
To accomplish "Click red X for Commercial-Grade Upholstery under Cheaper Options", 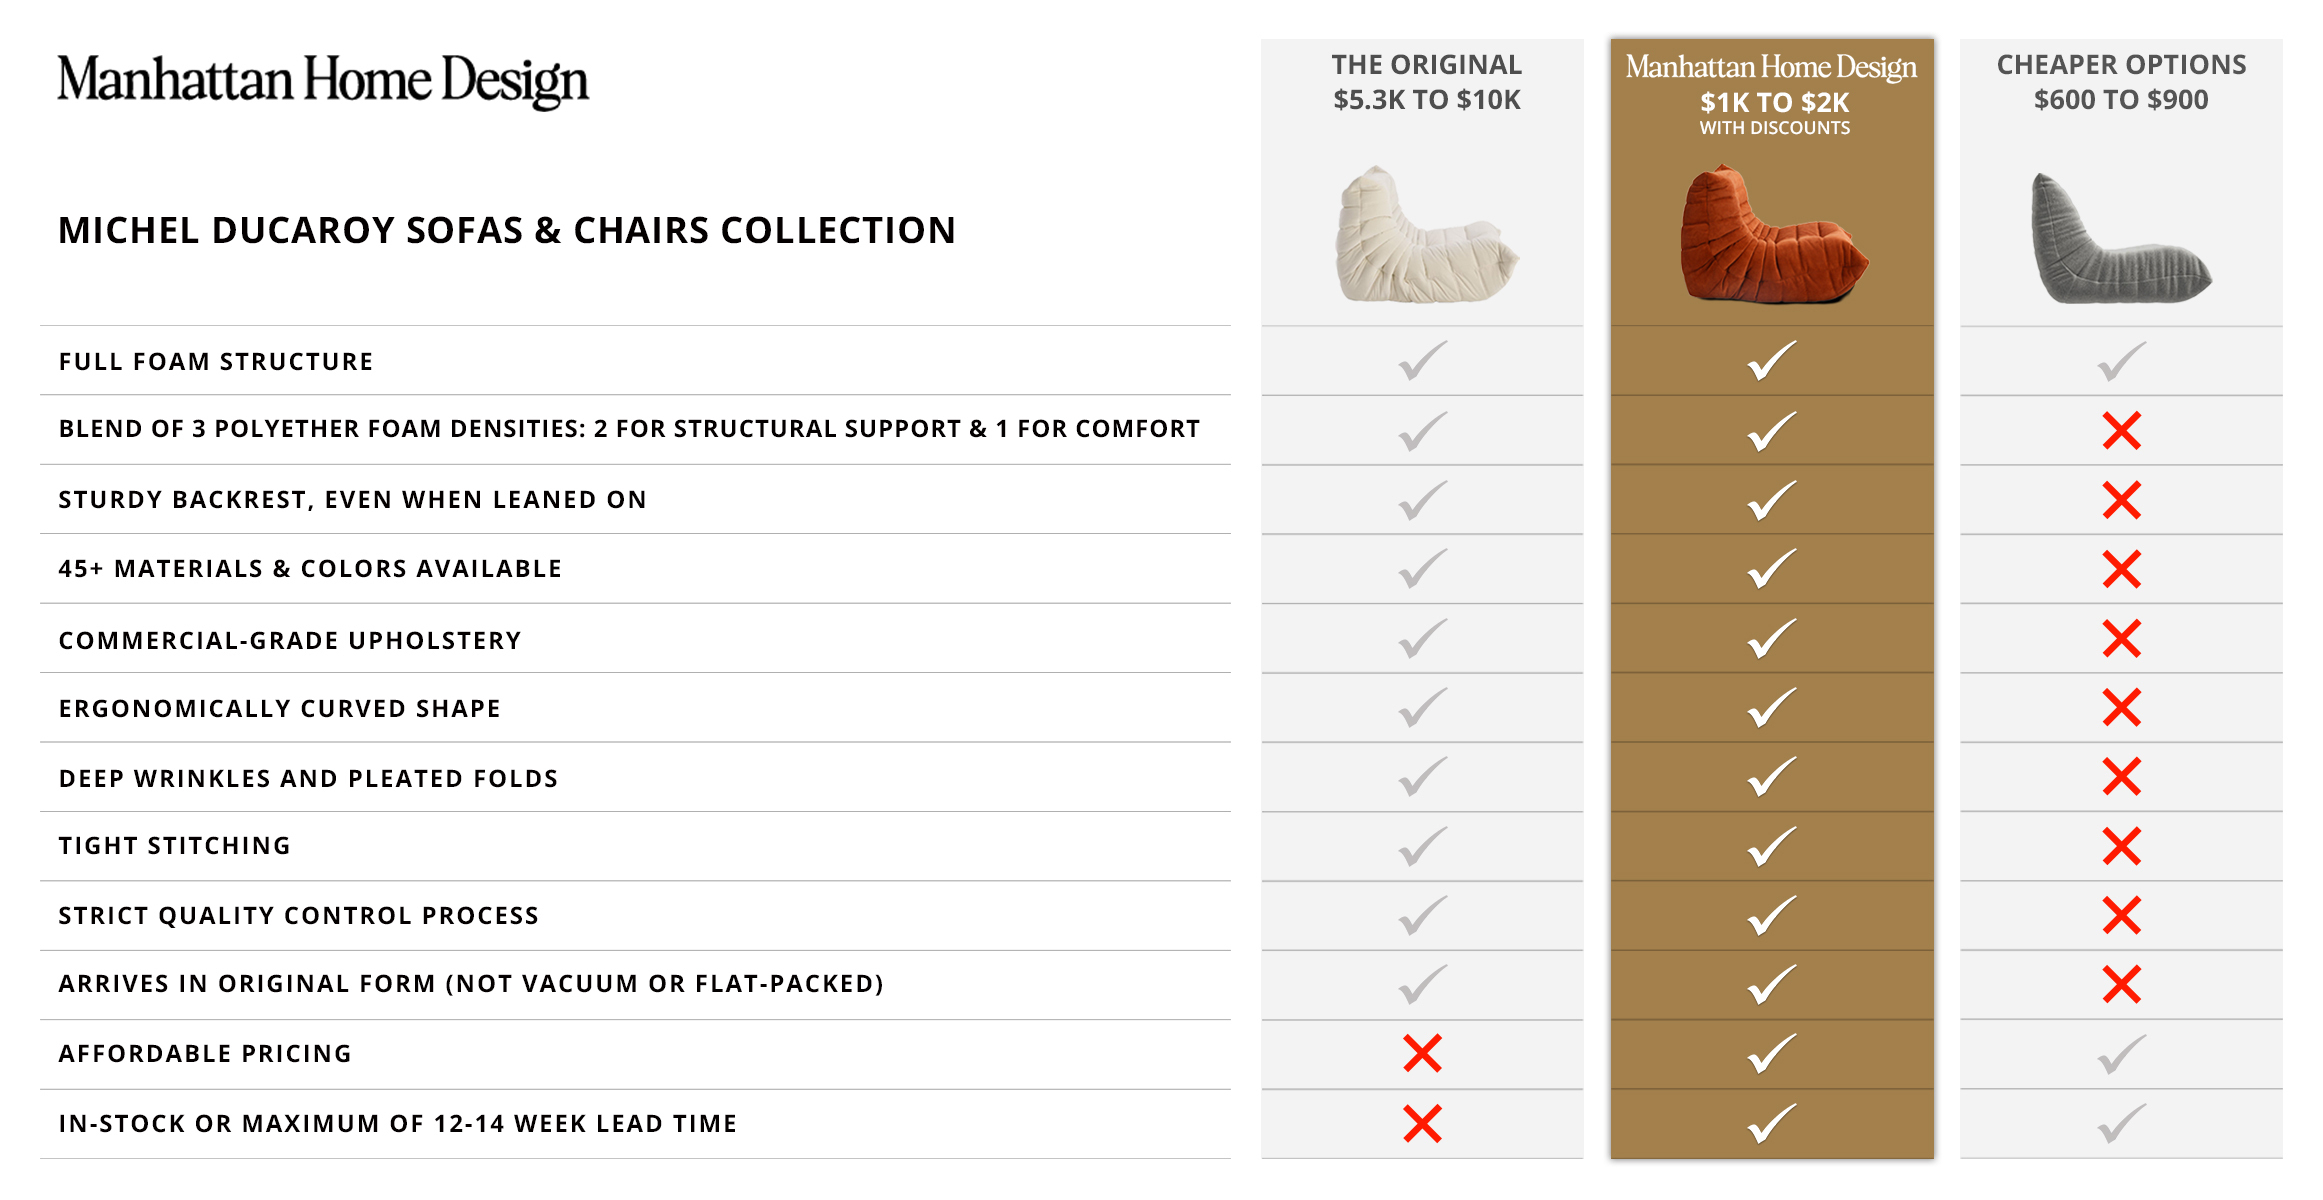I will point(2121,639).
